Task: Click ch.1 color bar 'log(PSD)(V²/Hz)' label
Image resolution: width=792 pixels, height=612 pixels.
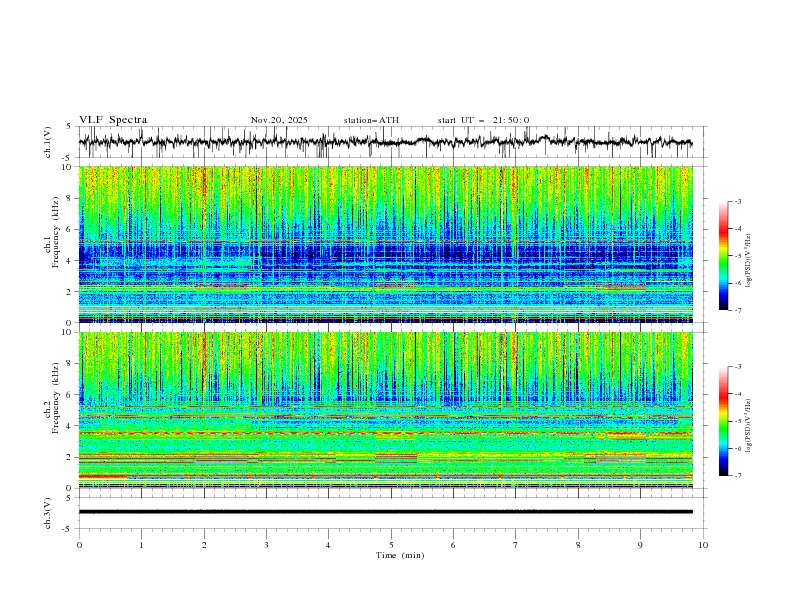Action: coord(748,261)
